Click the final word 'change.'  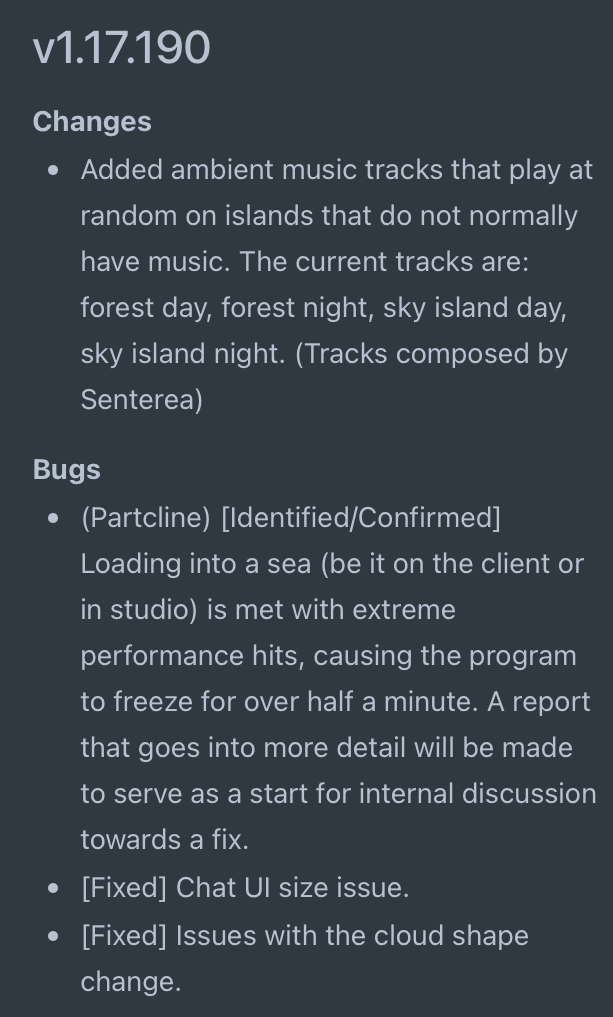131,981
